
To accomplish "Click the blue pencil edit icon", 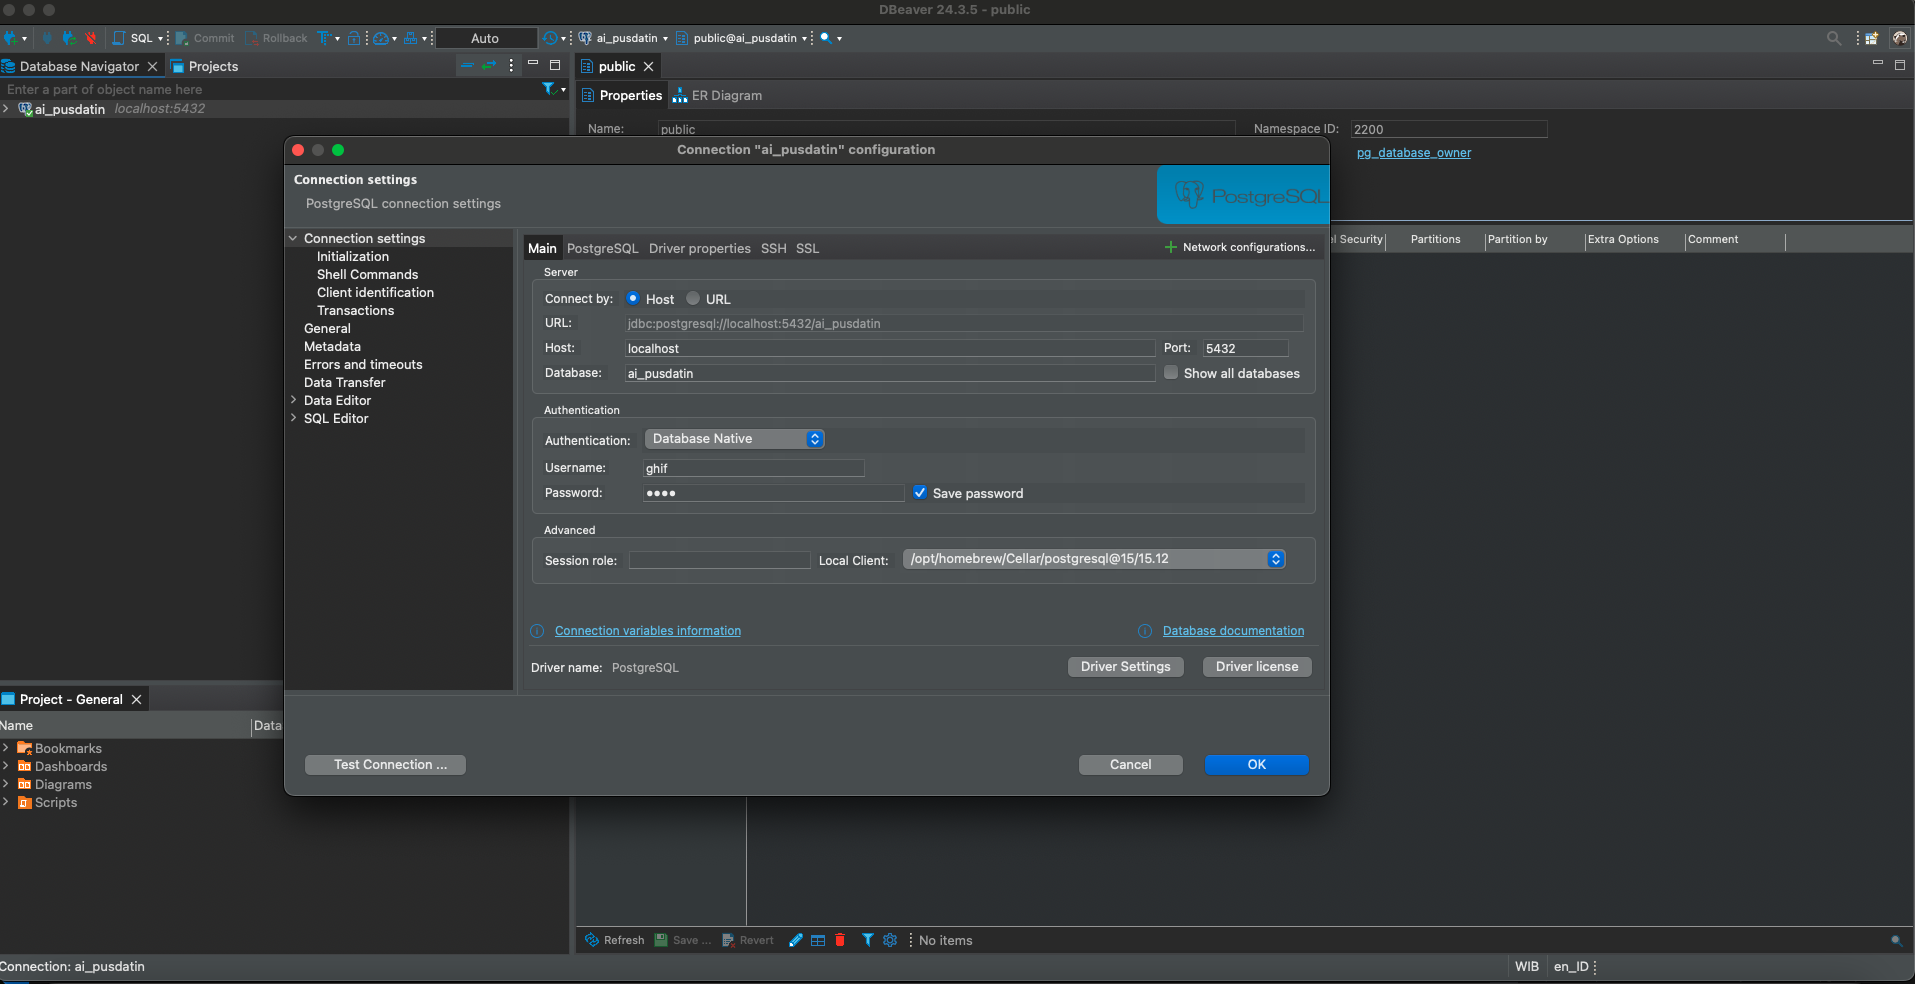I will coord(796,940).
